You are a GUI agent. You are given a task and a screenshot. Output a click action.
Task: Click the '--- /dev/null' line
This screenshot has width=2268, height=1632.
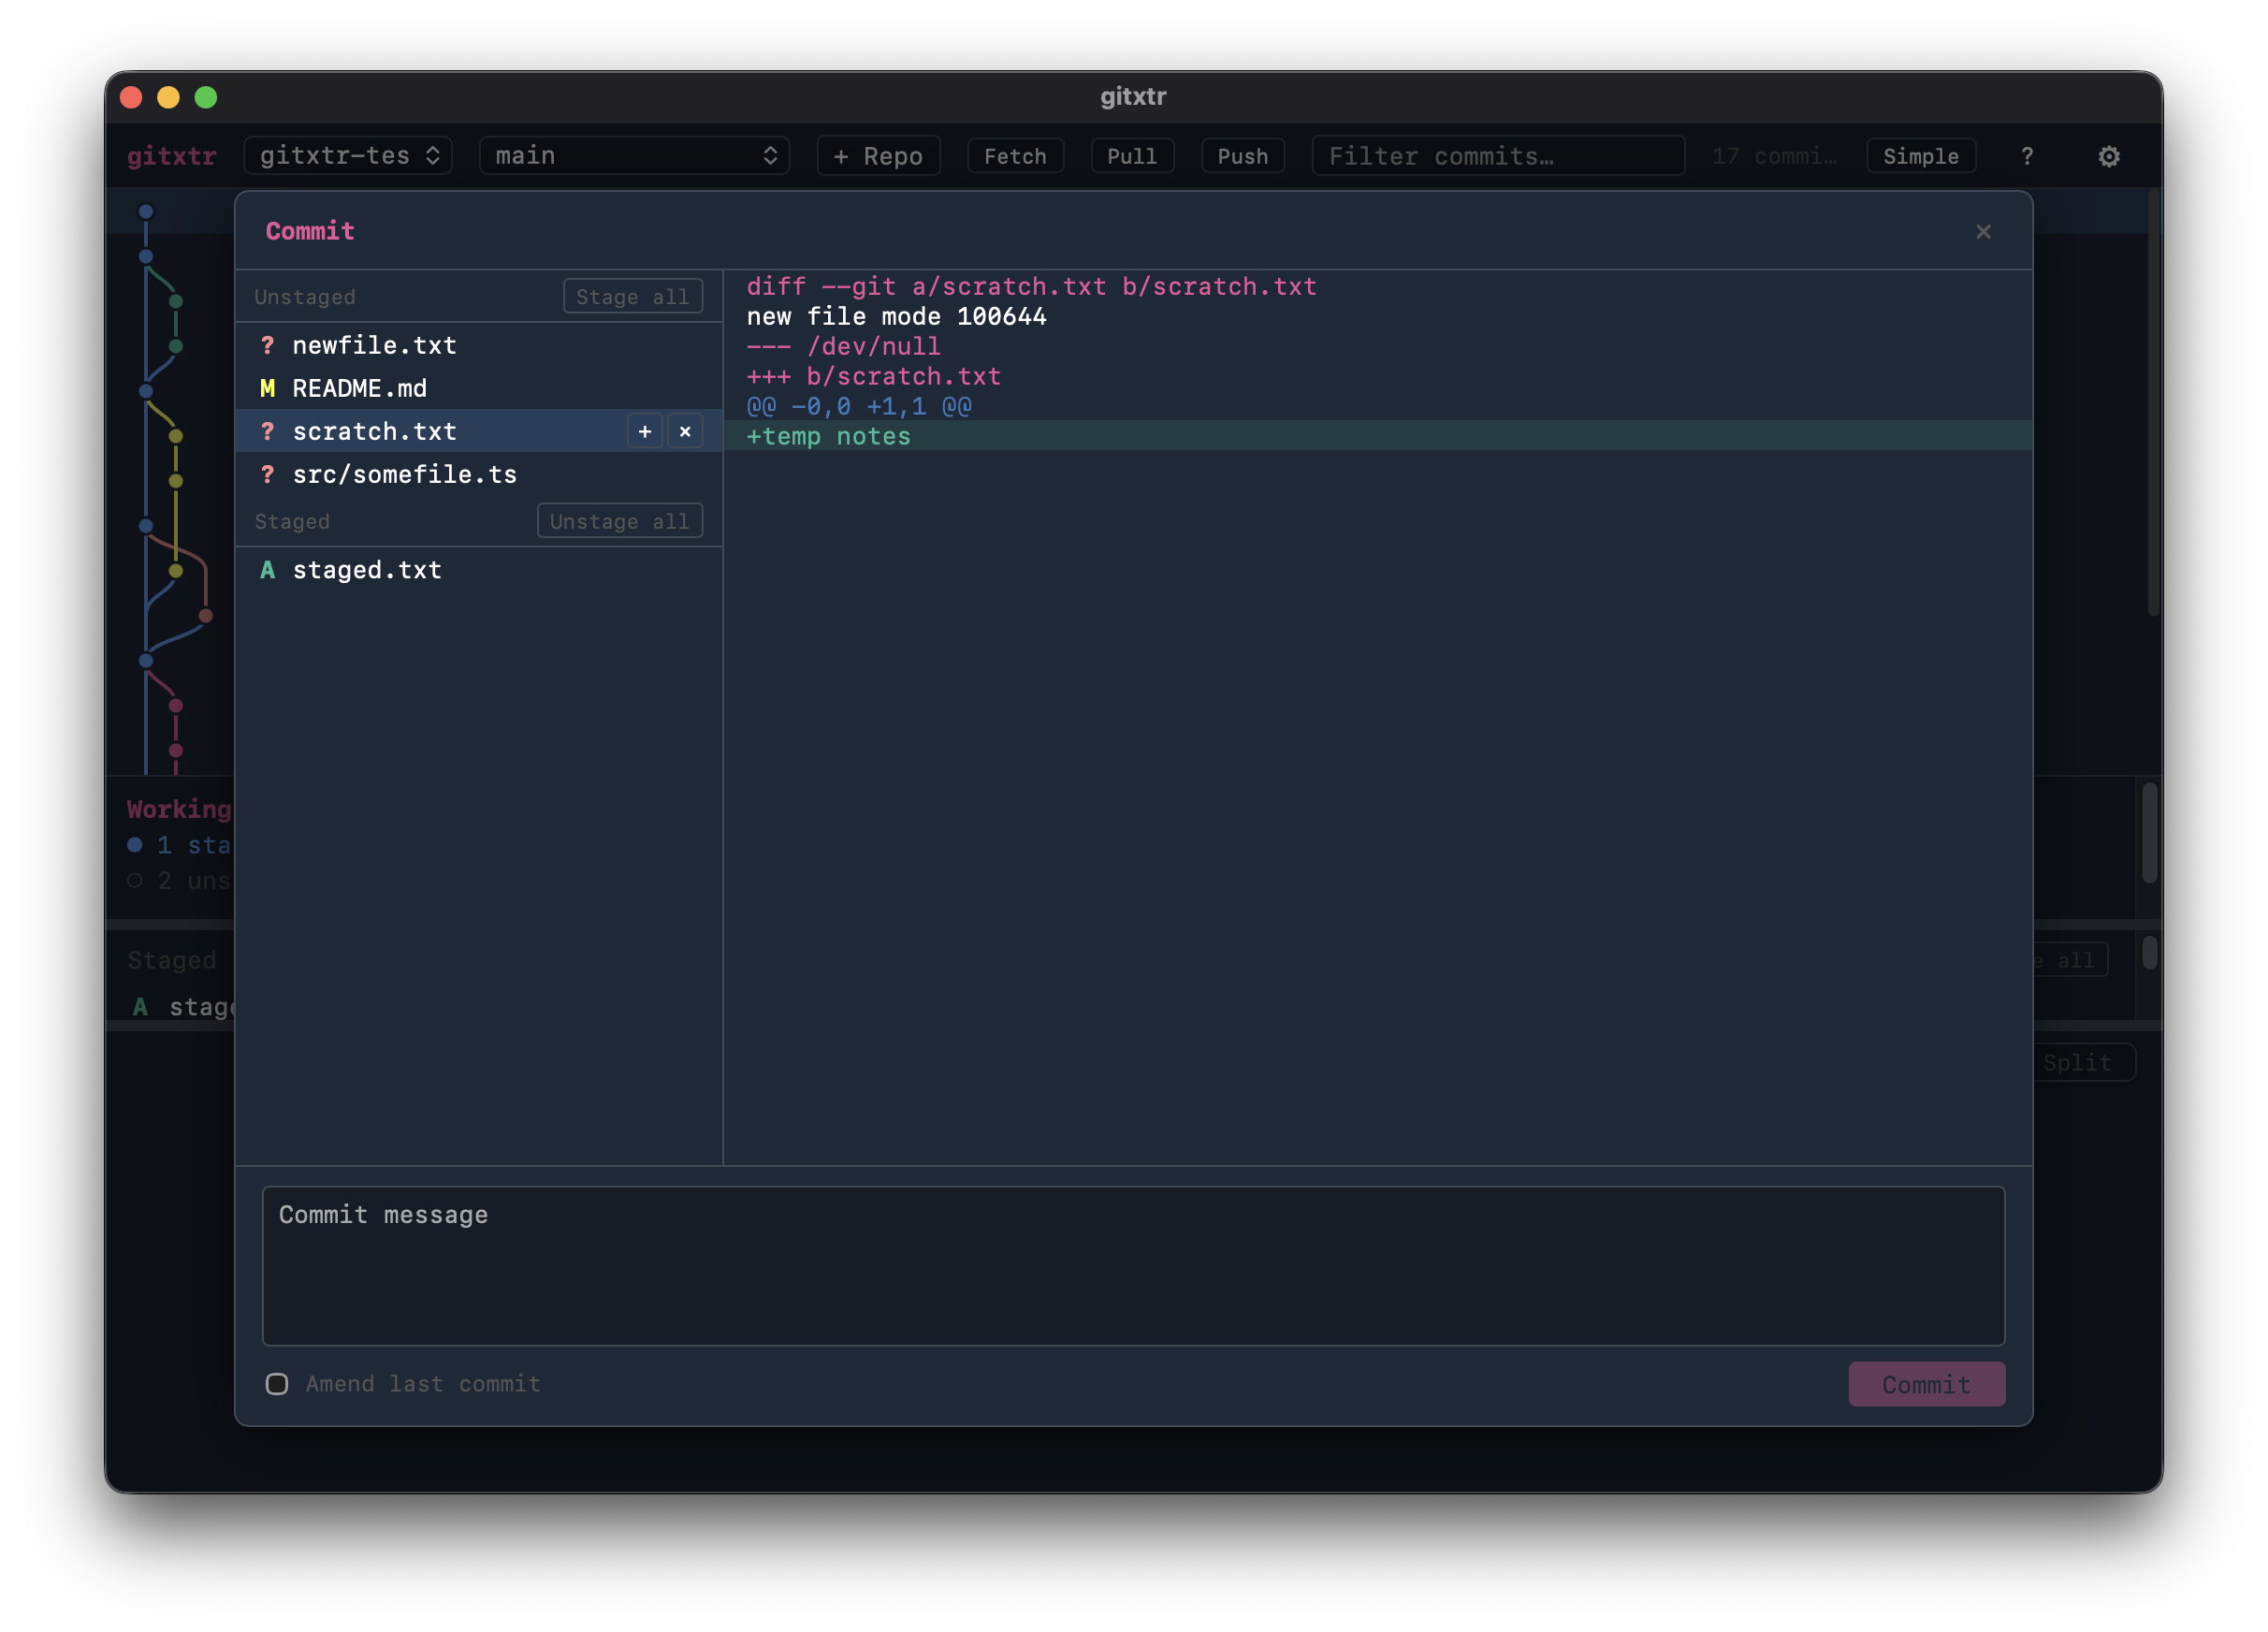843,346
